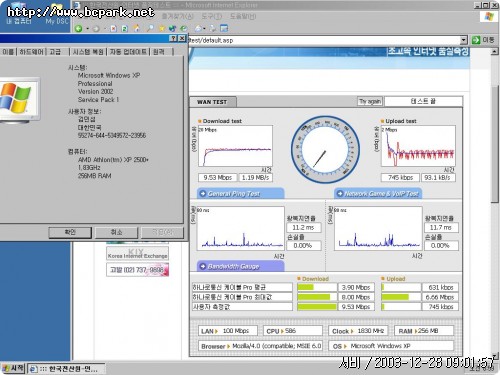Viewport: 500px width, 375px height.
Task: Click the arrow icon beside Bandwidth Gauge
Action: point(203,266)
